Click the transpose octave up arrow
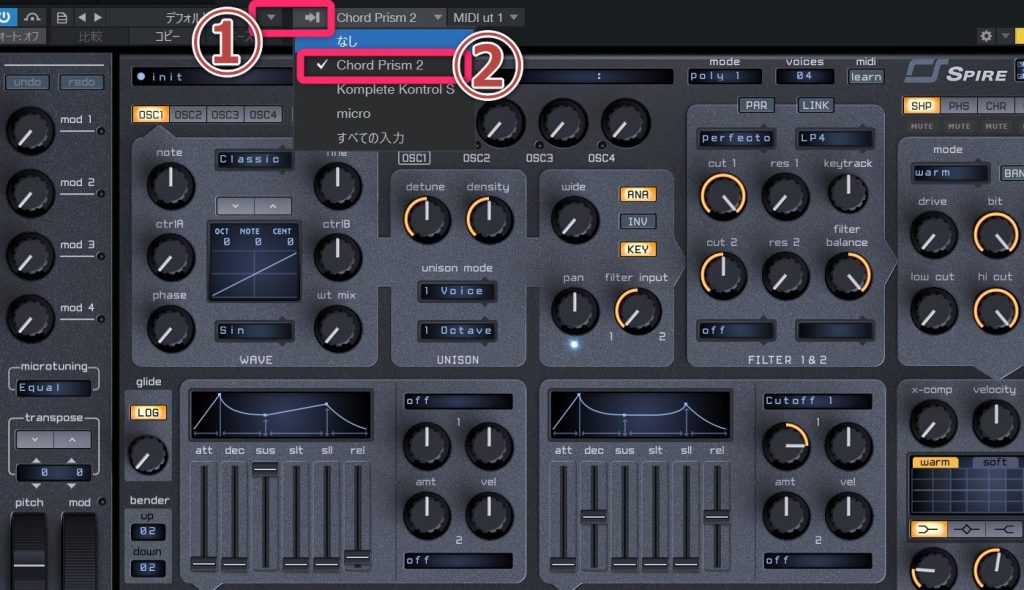This screenshot has height=590, width=1024. tap(70, 441)
